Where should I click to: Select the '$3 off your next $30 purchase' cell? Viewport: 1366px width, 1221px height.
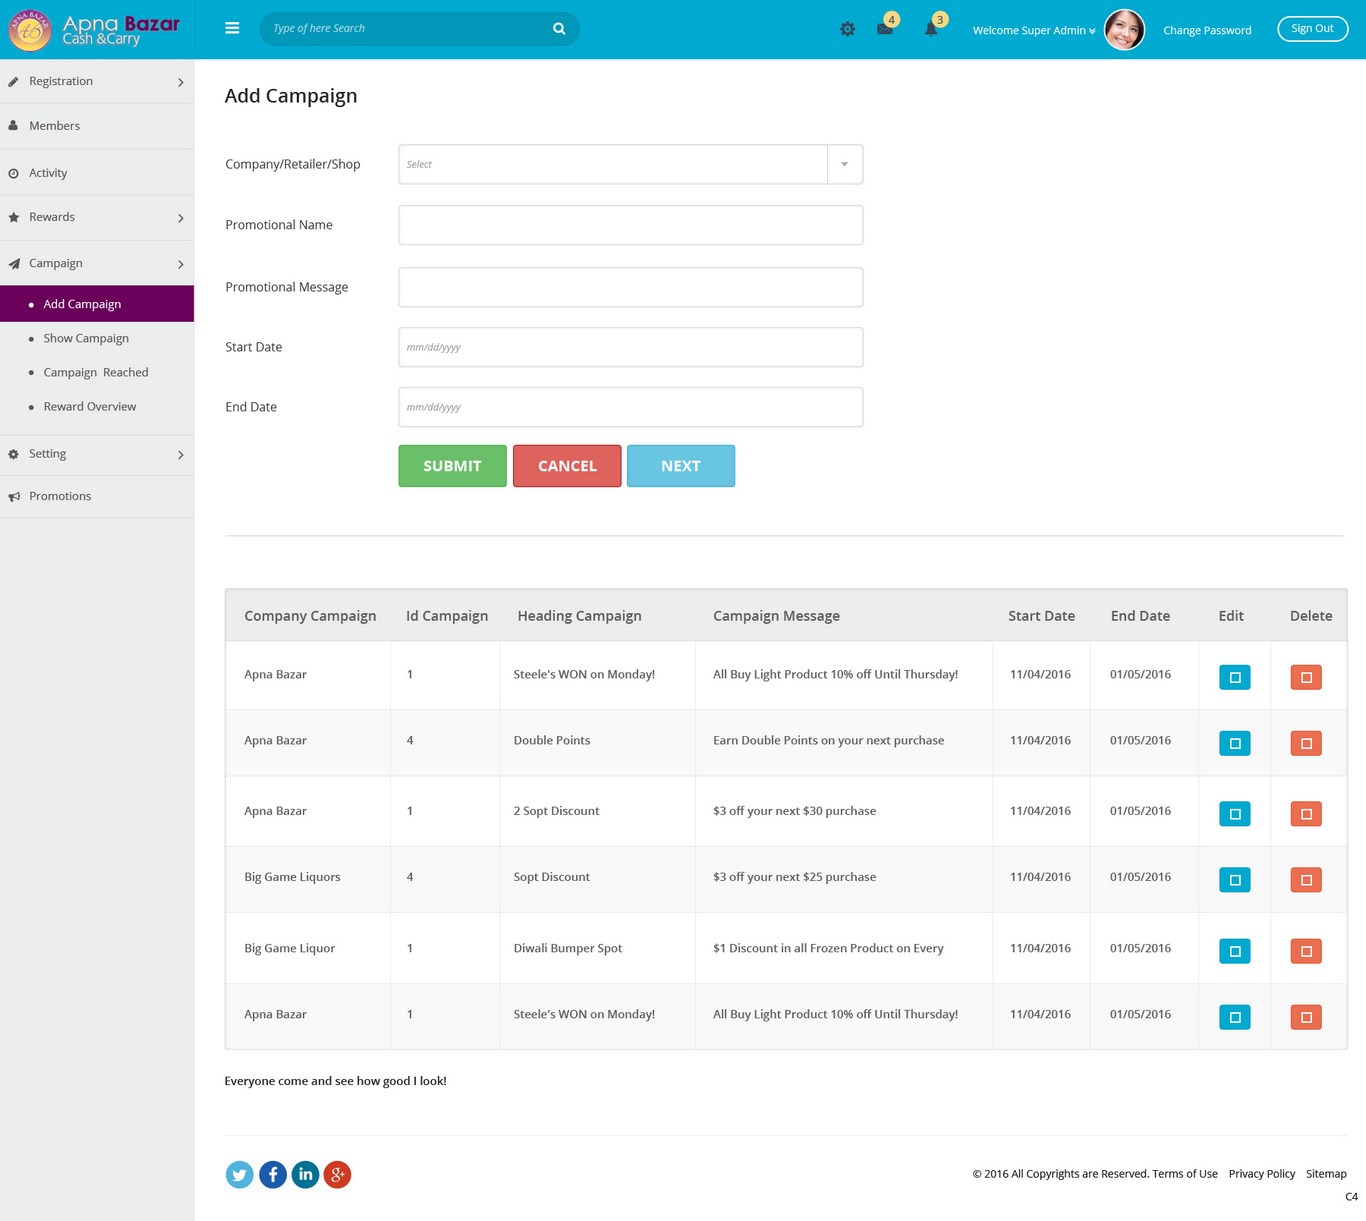794,811
